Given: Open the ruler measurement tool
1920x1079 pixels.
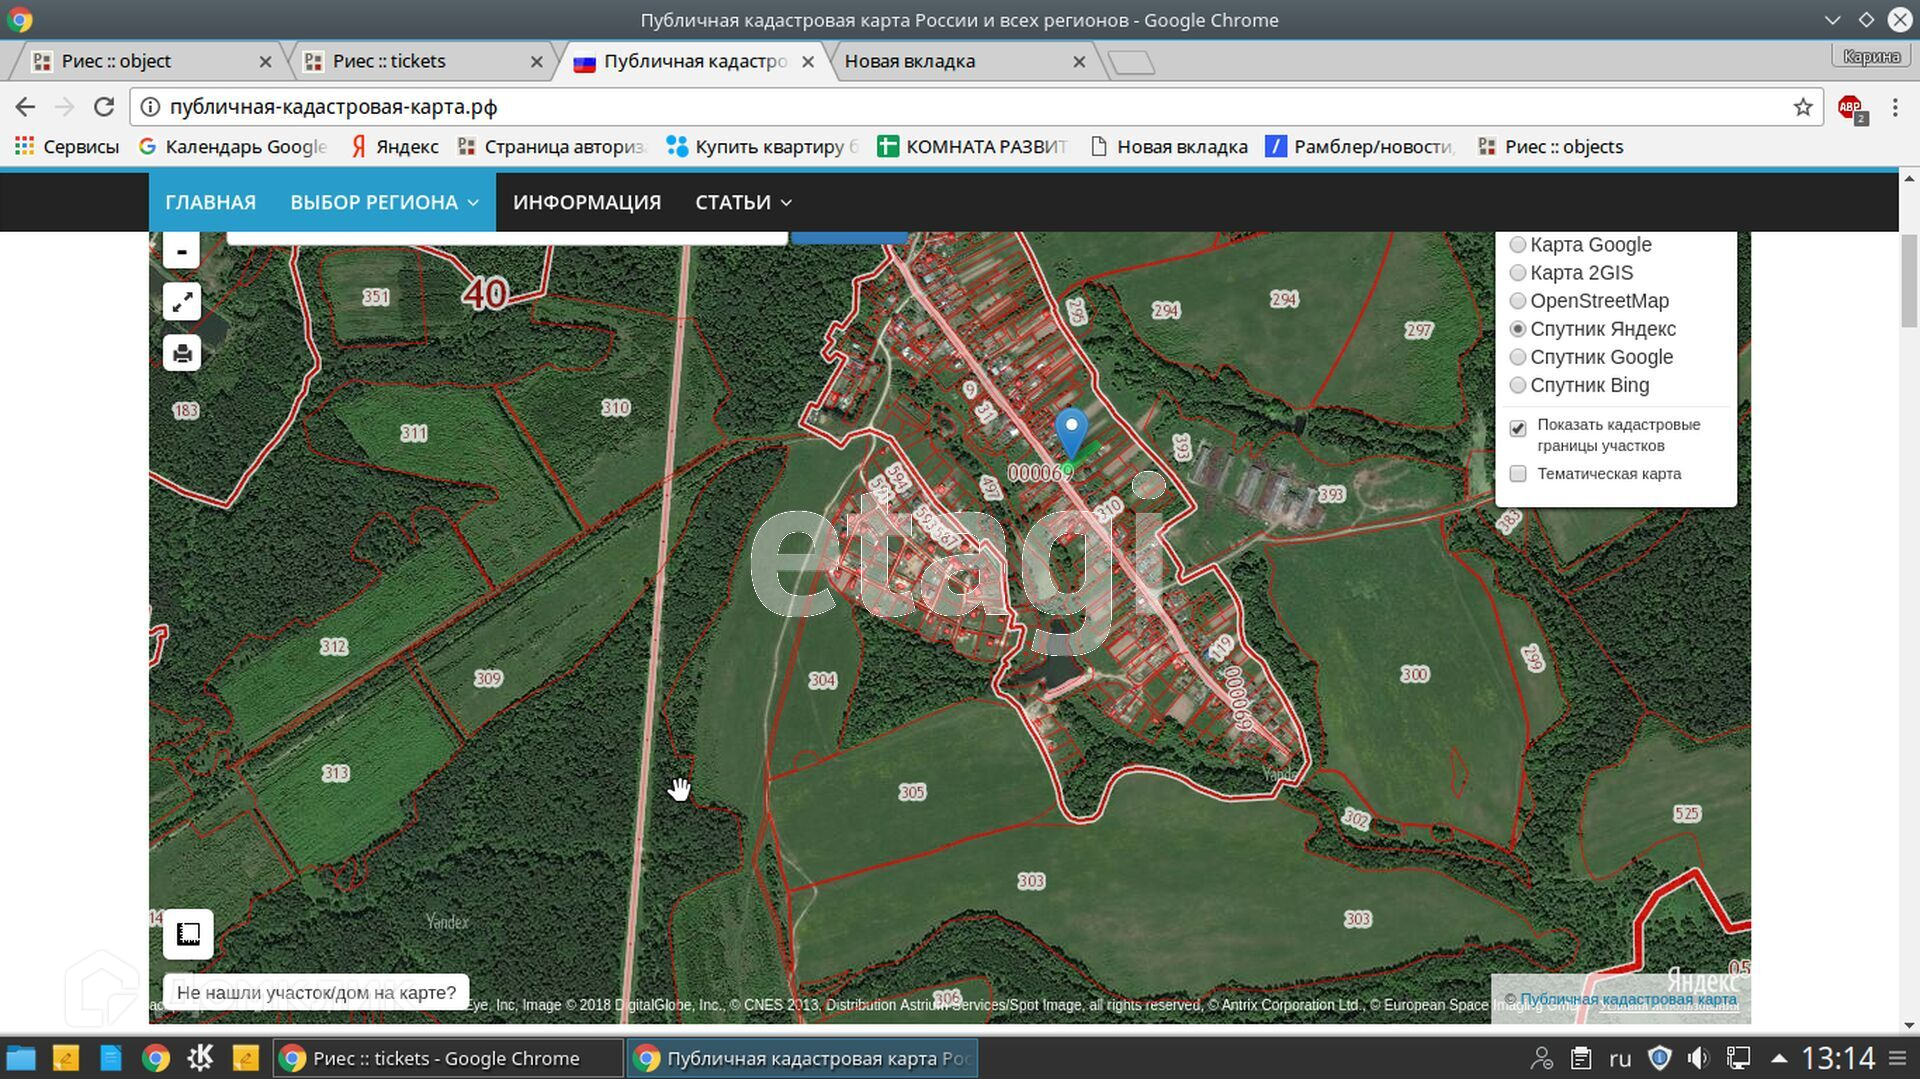Looking at the screenshot, I should [188, 934].
